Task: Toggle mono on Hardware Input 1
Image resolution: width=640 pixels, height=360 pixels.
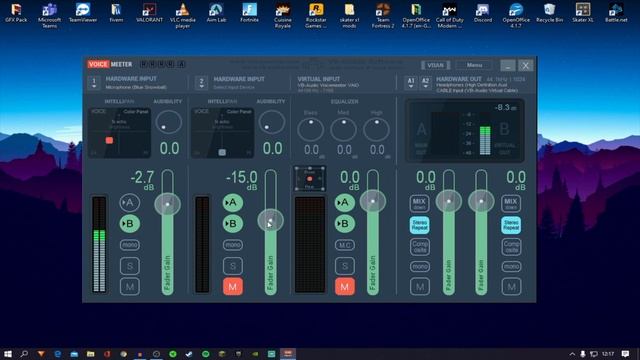Action: tap(130, 245)
